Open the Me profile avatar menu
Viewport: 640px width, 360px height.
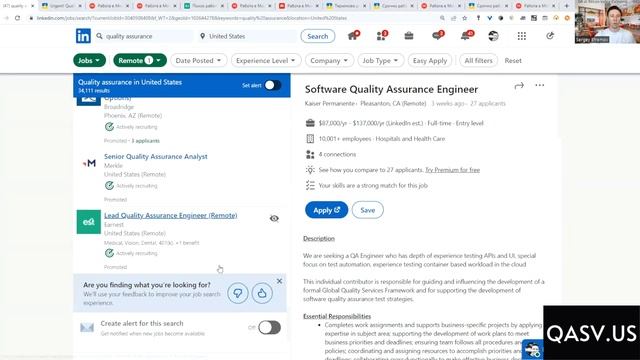493,36
